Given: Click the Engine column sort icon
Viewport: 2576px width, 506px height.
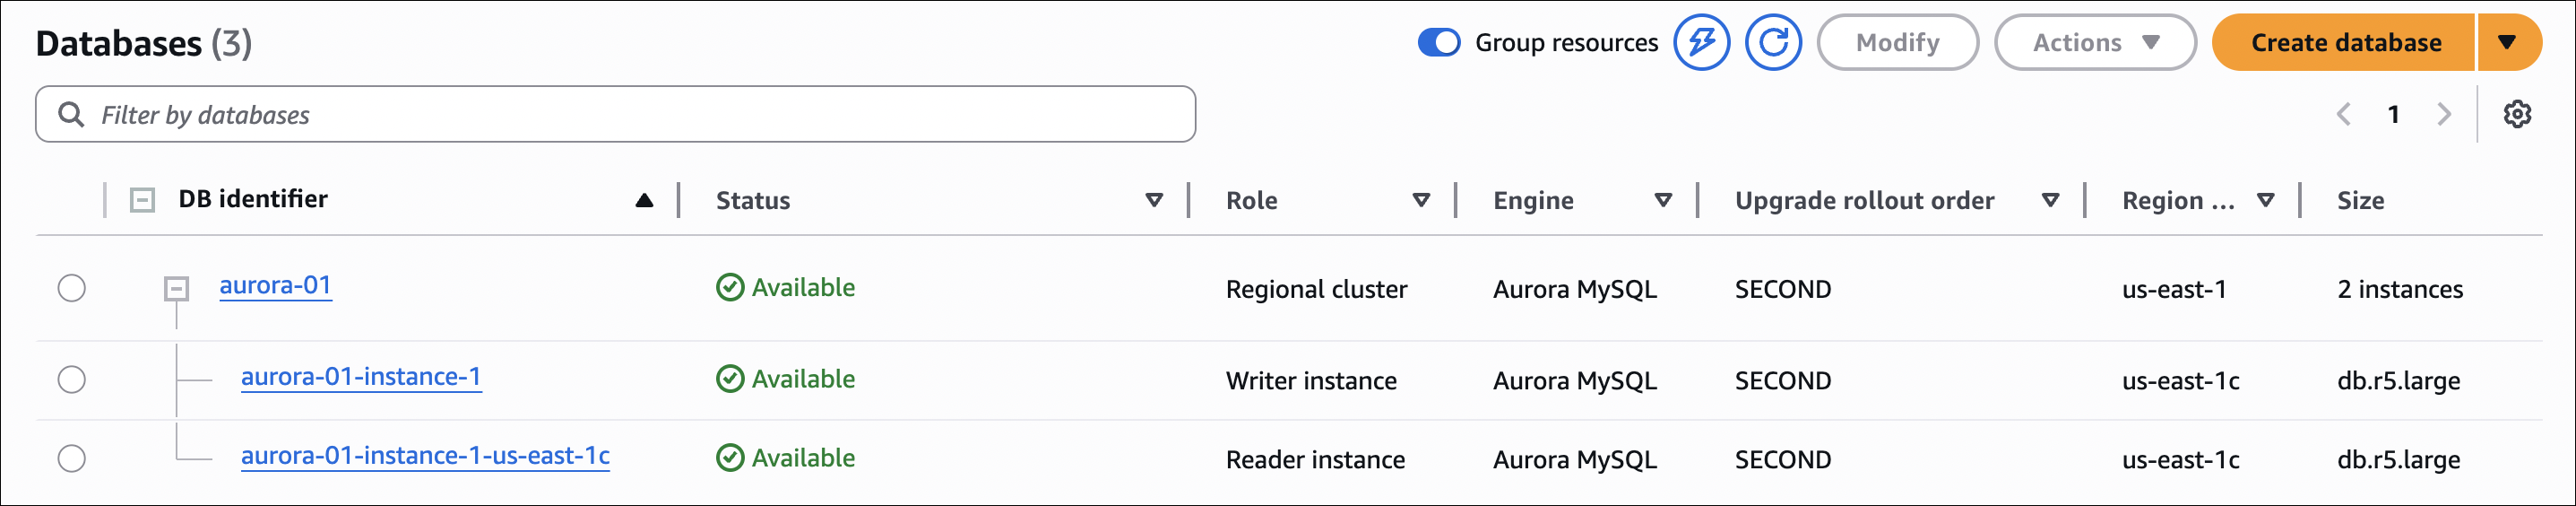Looking at the screenshot, I should [x=1663, y=200].
